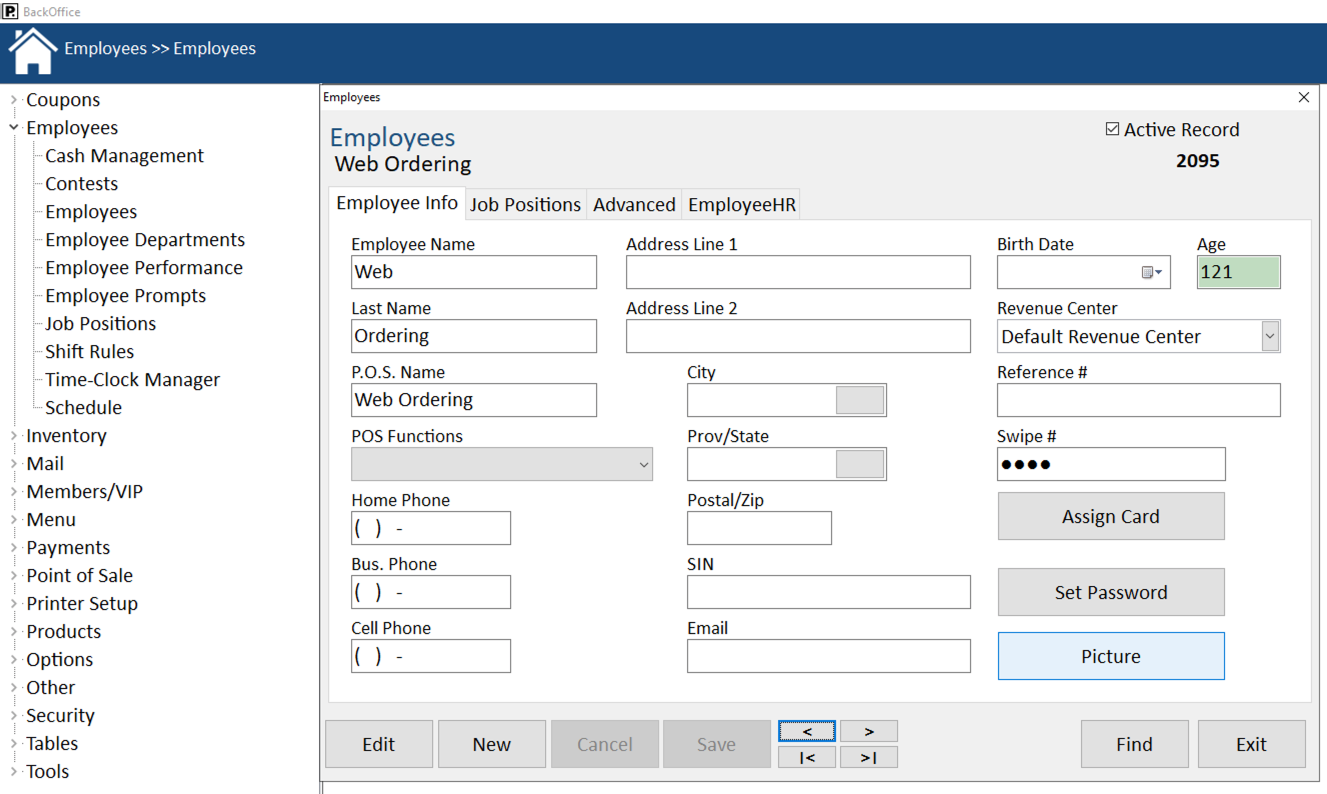Click the City lookup button
The width and height of the screenshot is (1327, 794).
(x=859, y=400)
